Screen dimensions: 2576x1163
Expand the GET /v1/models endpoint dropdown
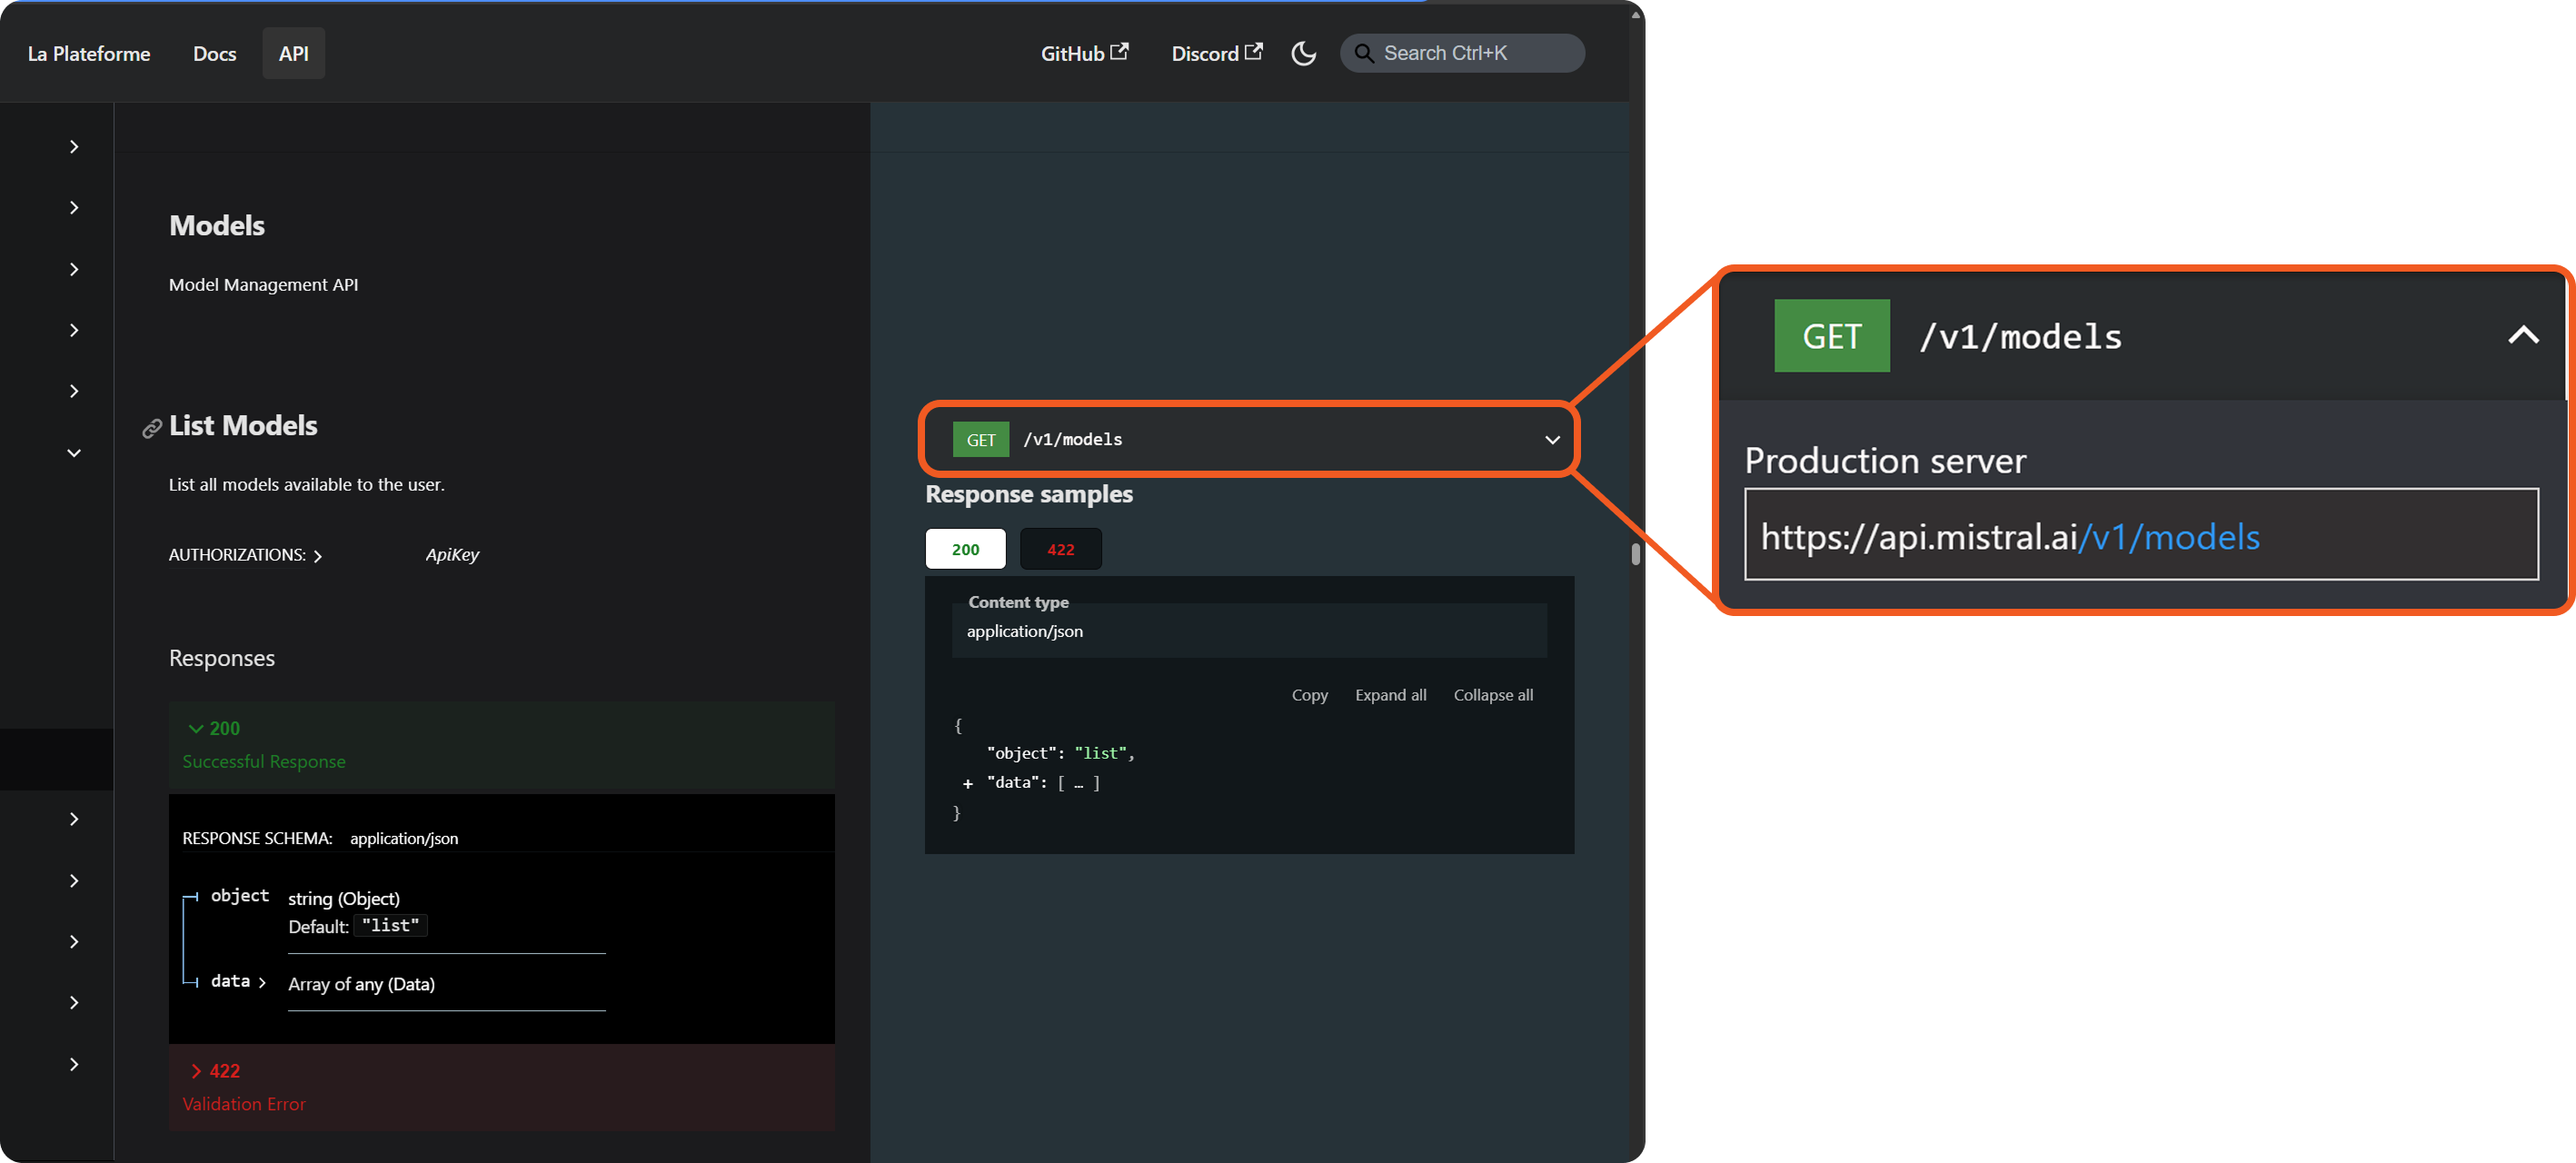coord(1552,440)
